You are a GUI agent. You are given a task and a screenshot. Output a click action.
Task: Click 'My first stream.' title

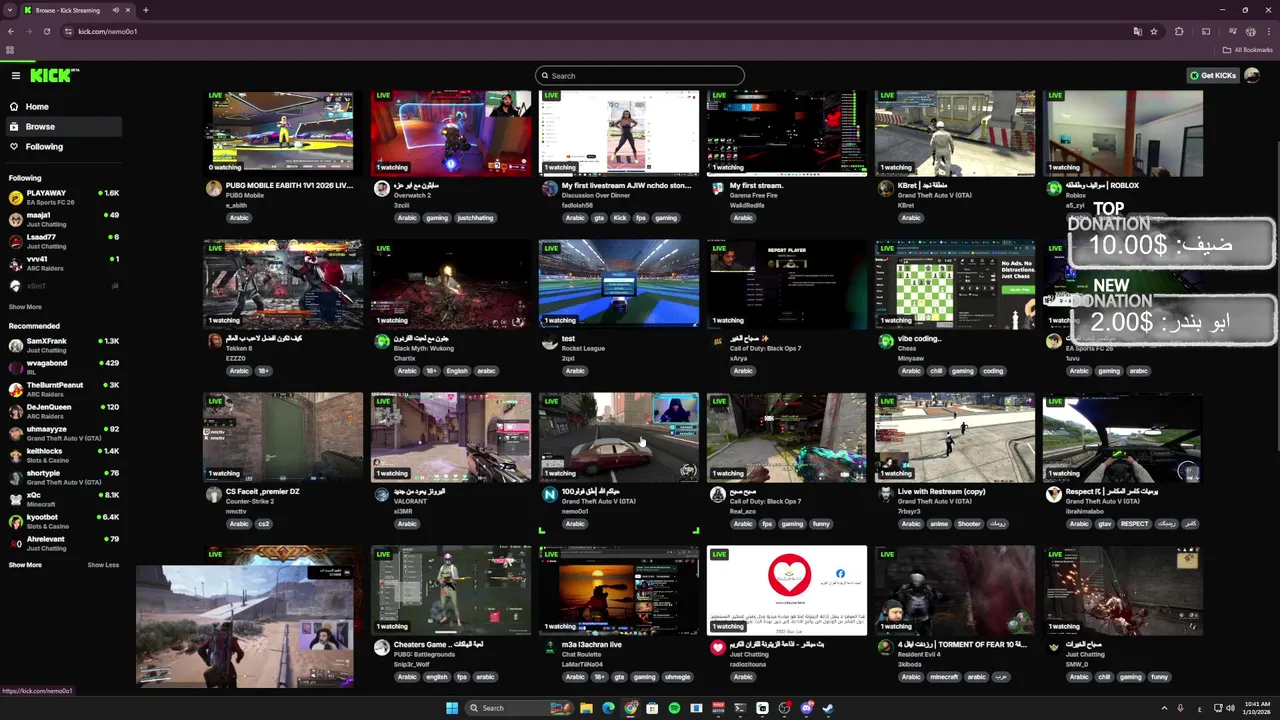tap(756, 185)
